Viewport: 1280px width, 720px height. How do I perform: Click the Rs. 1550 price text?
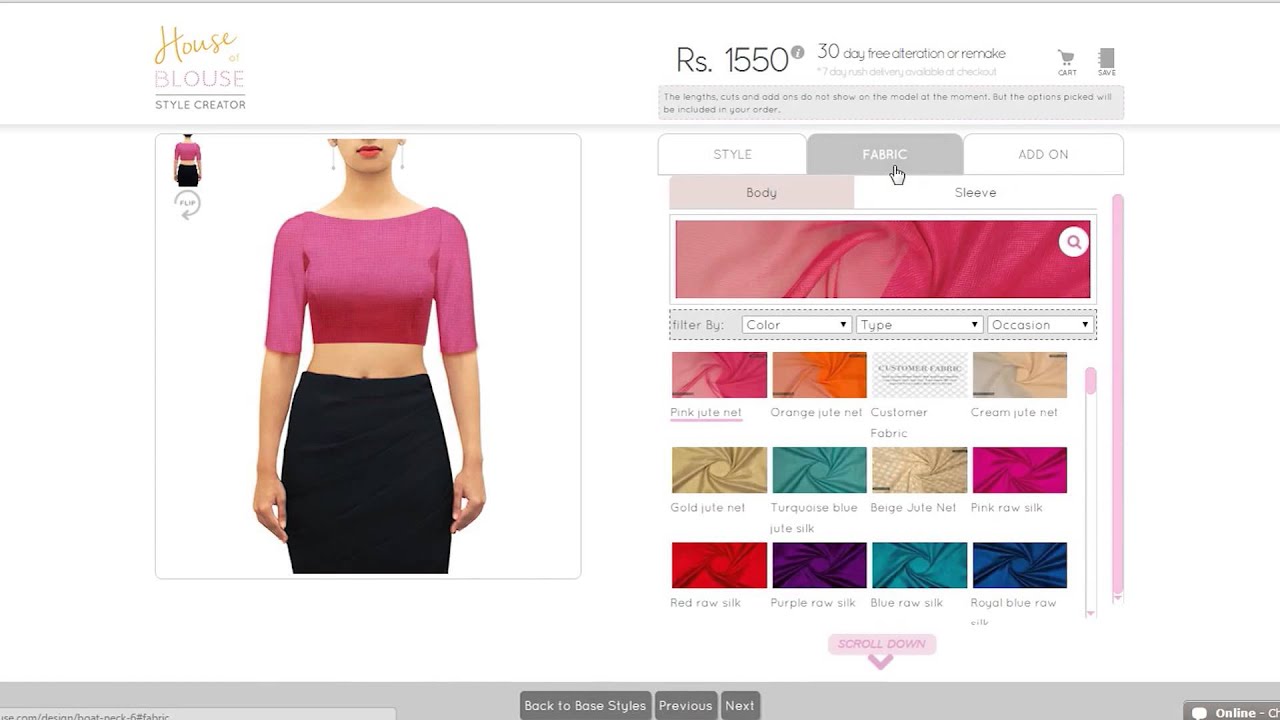coord(732,60)
